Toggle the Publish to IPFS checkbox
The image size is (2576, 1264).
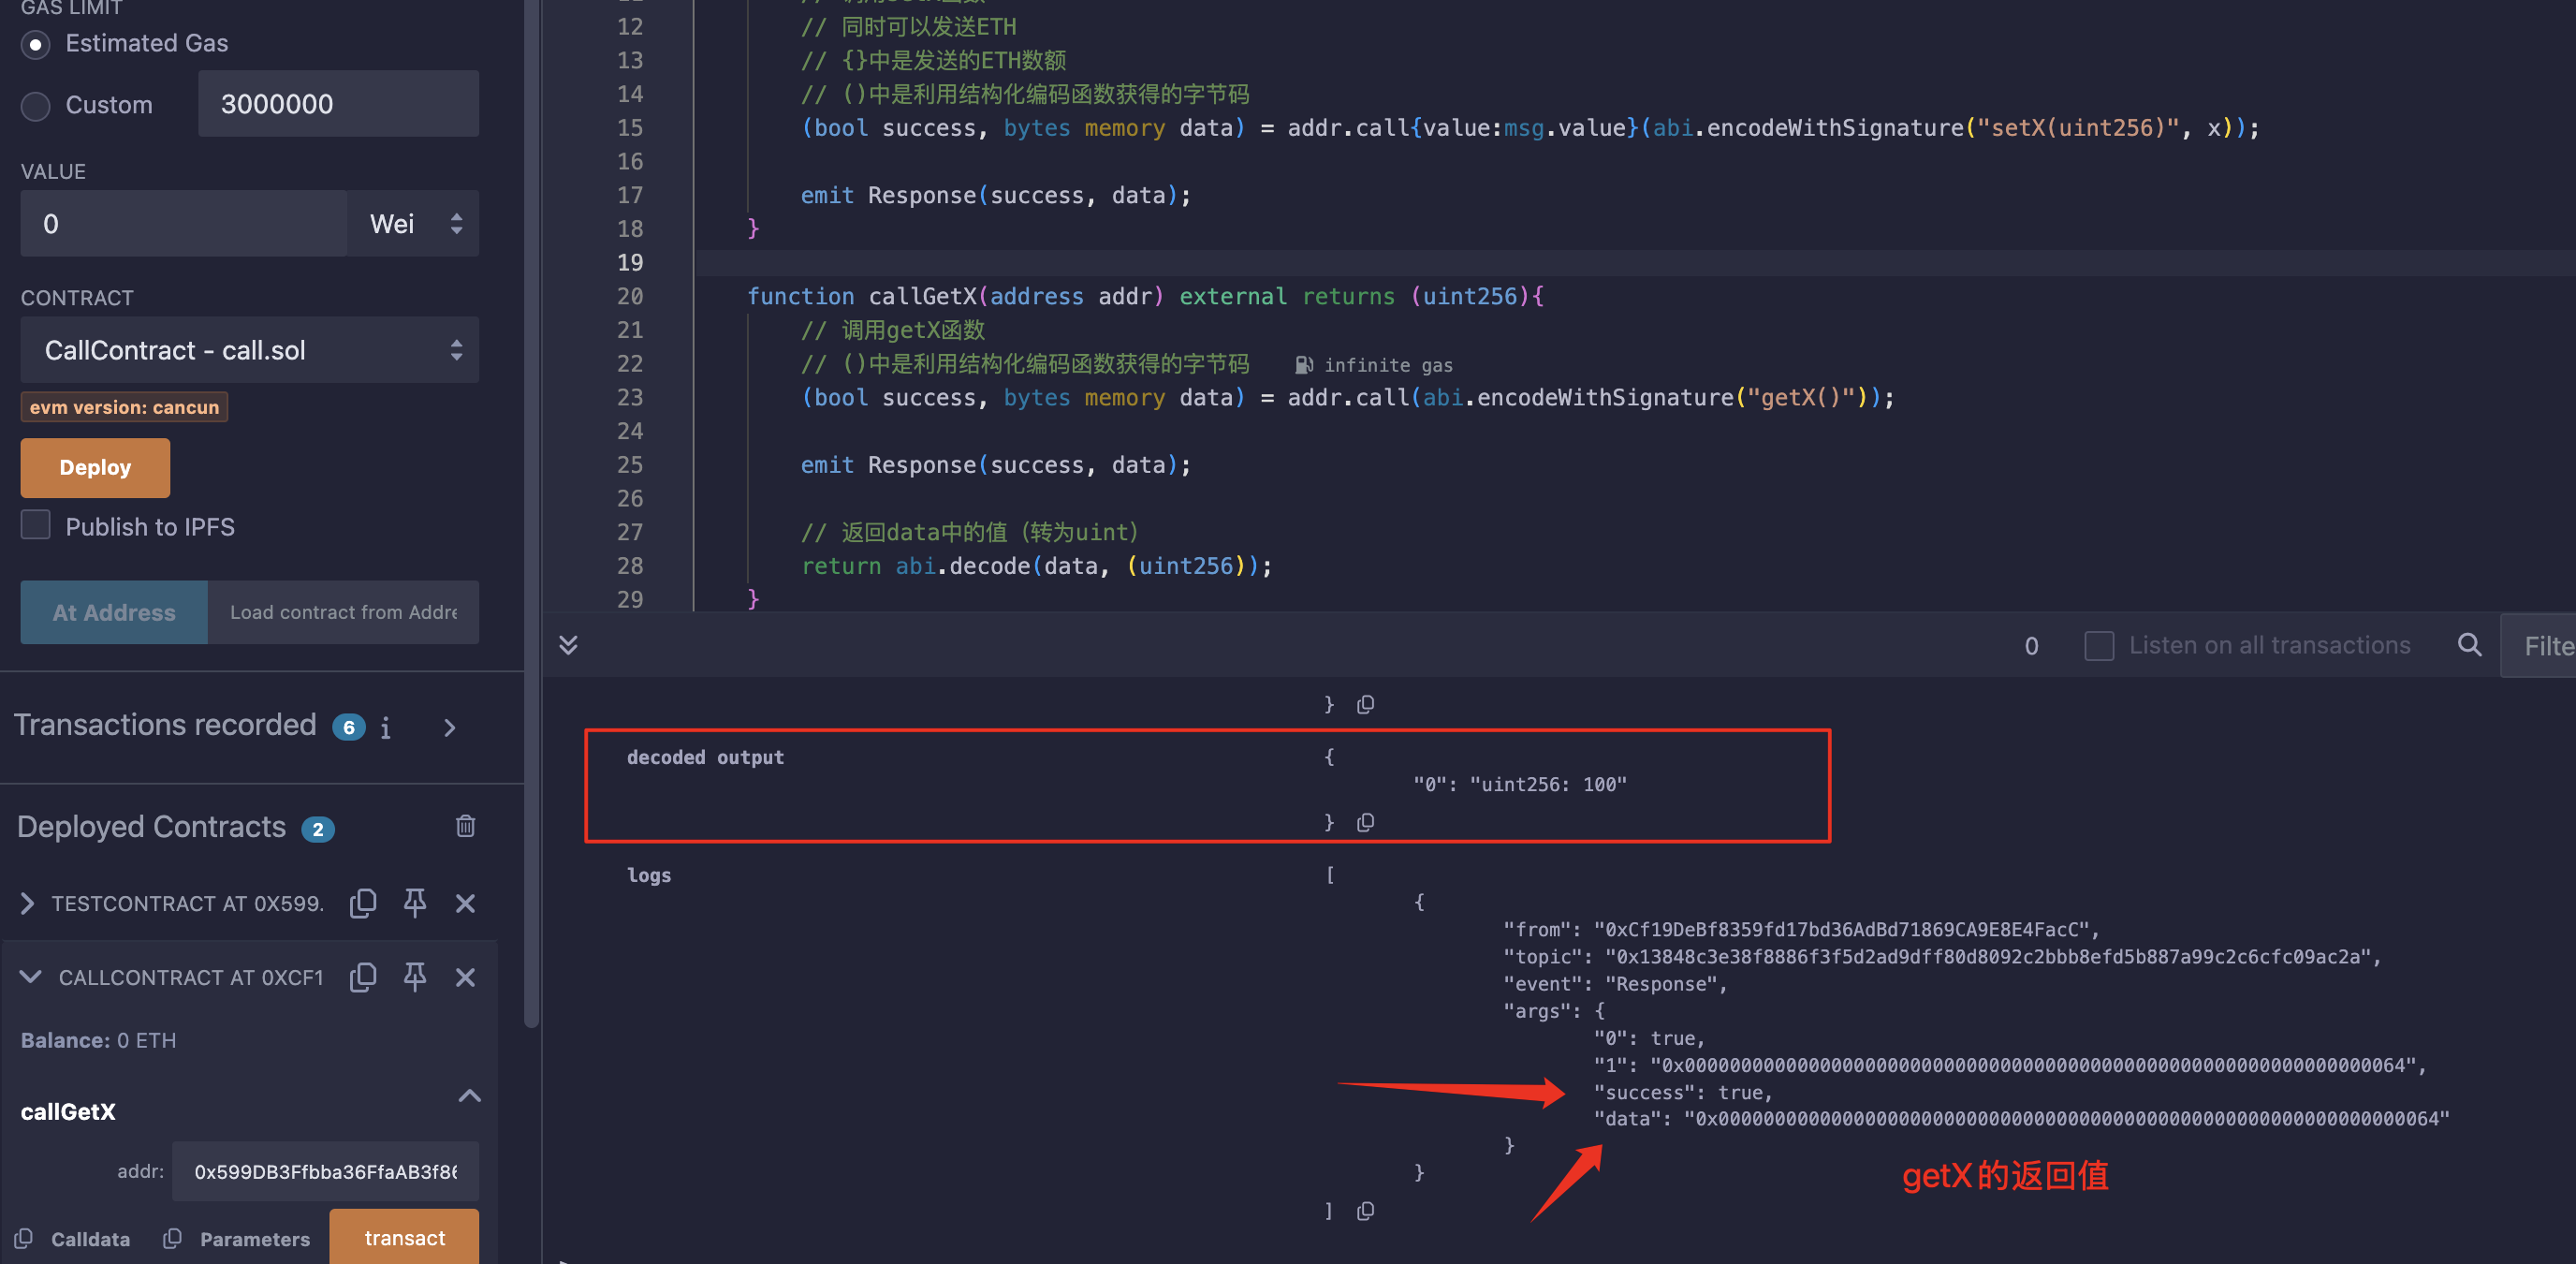coord(36,525)
